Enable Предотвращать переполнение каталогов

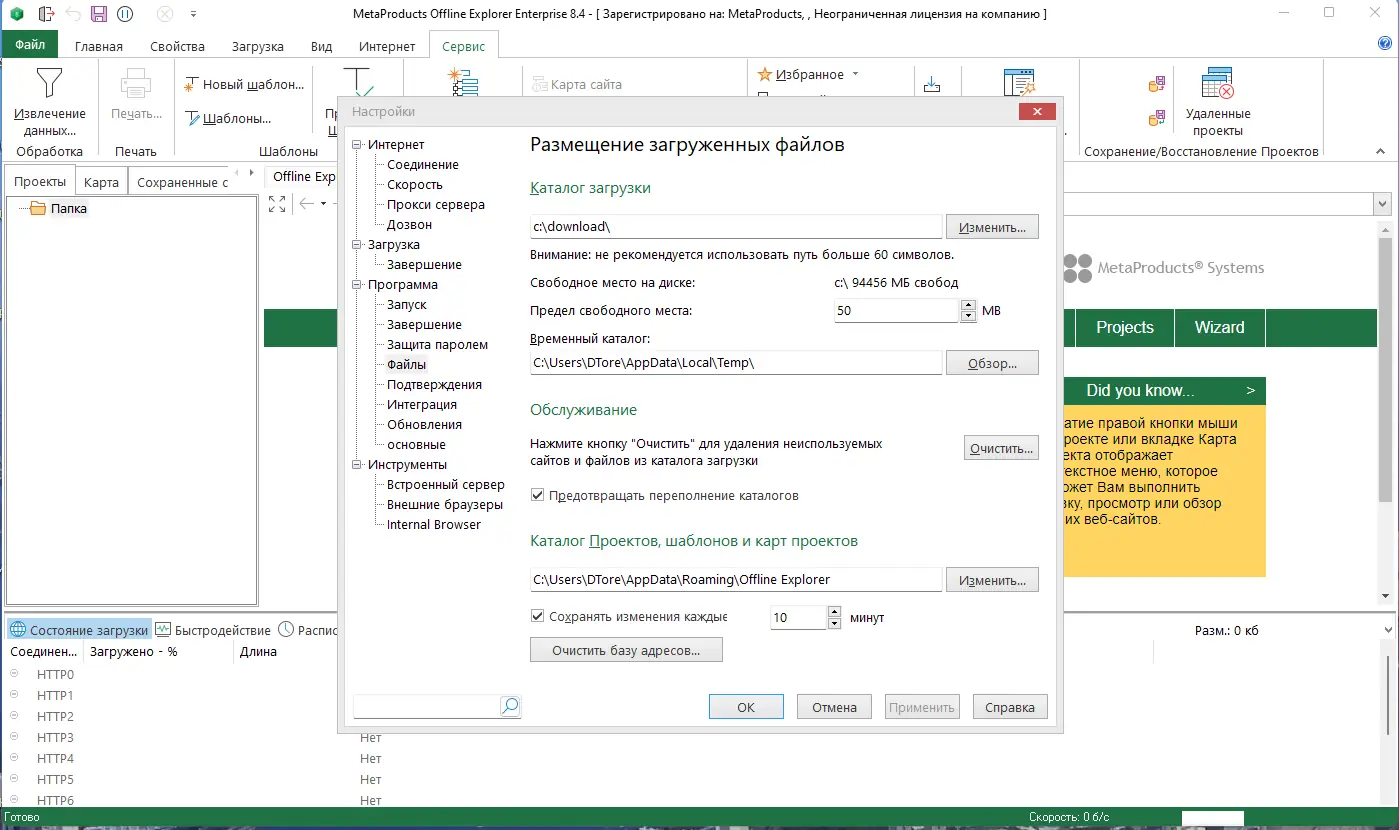pos(537,494)
